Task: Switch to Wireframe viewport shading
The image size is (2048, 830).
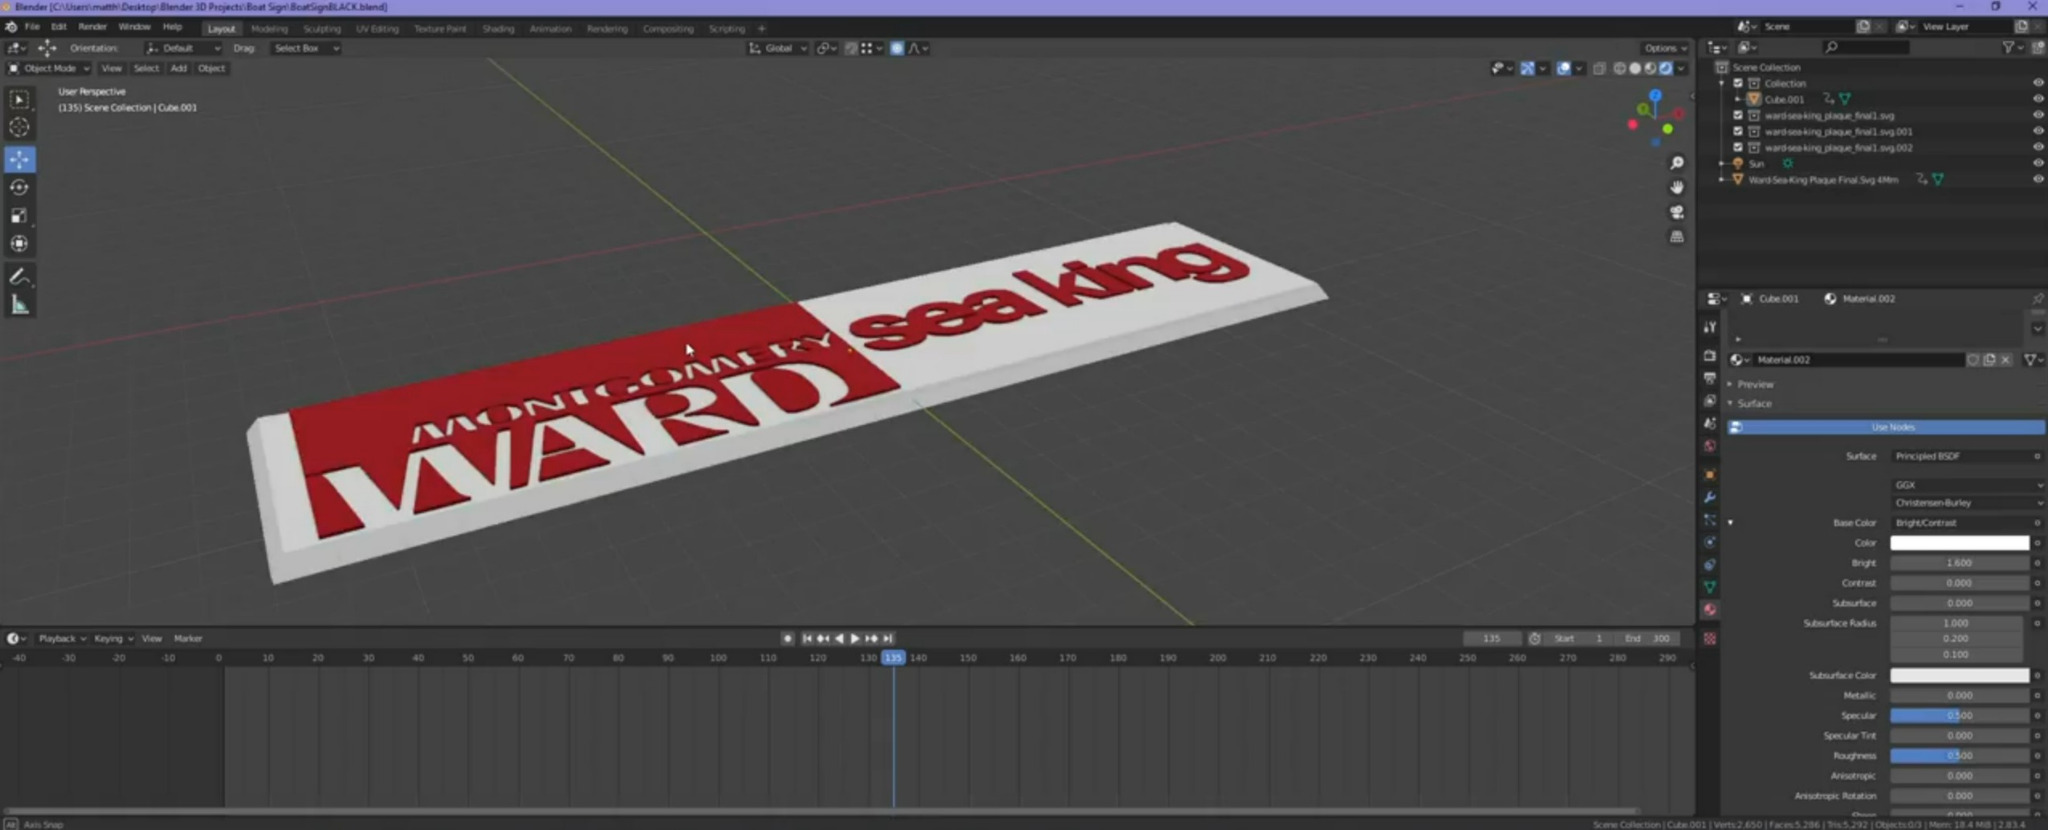Action: (x=1620, y=68)
